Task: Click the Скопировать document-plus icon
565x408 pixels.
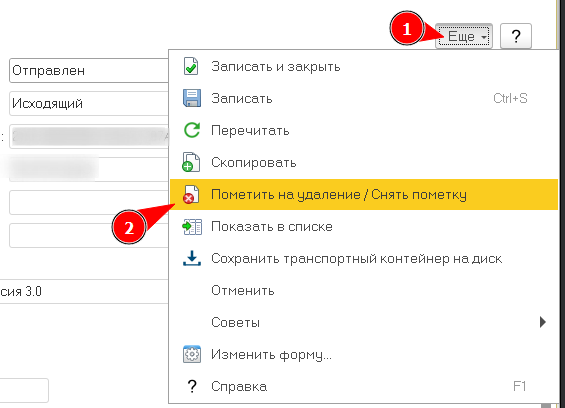Action: coord(191,162)
